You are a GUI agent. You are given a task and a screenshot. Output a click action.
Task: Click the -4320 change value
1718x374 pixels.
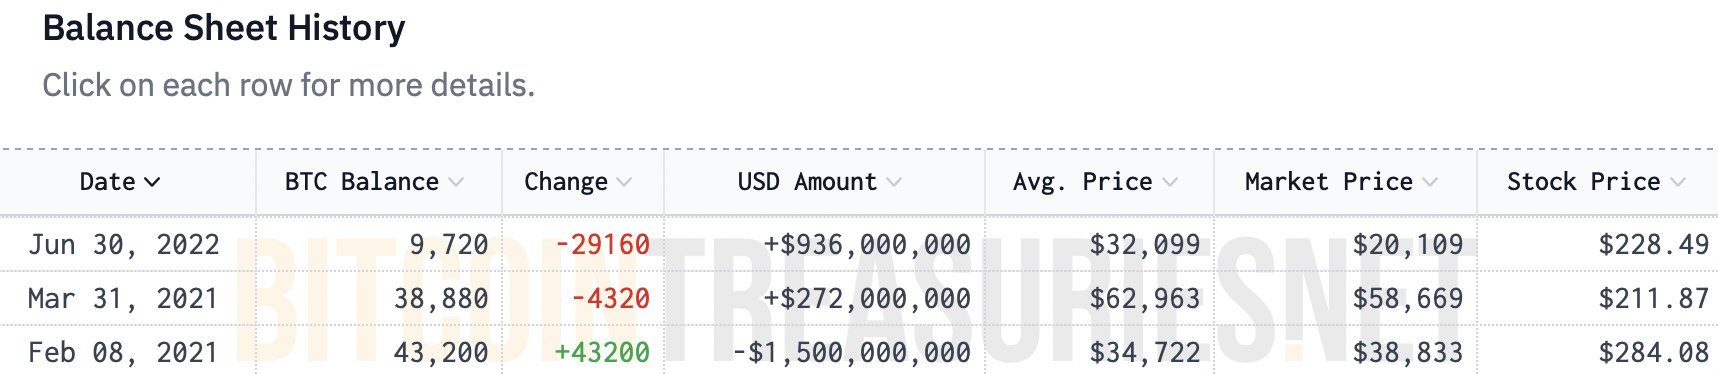[610, 298]
